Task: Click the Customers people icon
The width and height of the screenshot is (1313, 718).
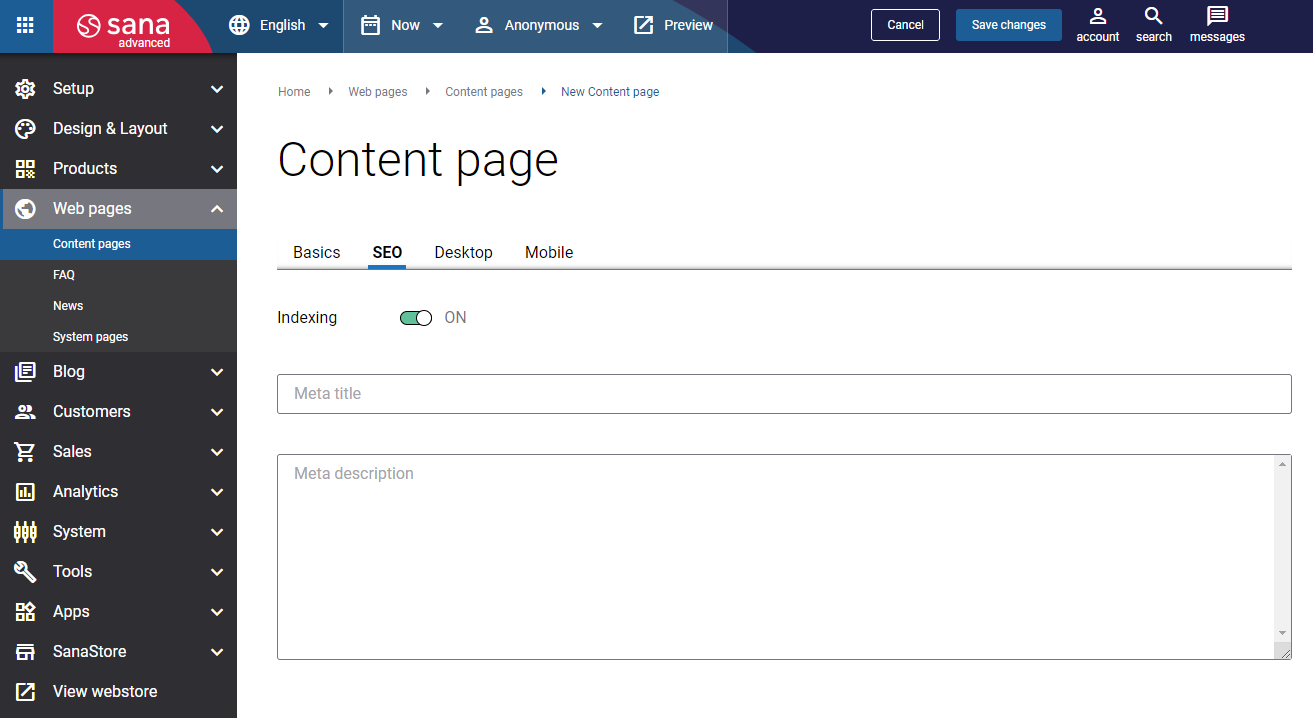Action: [25, 412]
